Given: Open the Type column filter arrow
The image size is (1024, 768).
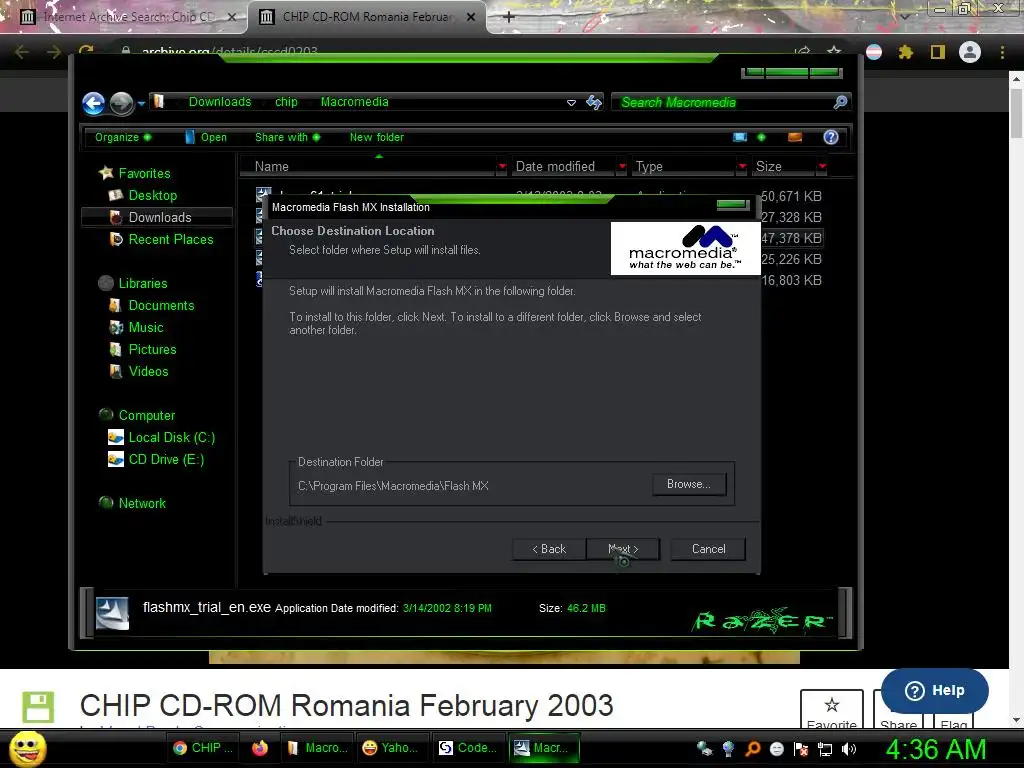Looking at the screenshot, I should pyautogui.click(x=742, y=167).
